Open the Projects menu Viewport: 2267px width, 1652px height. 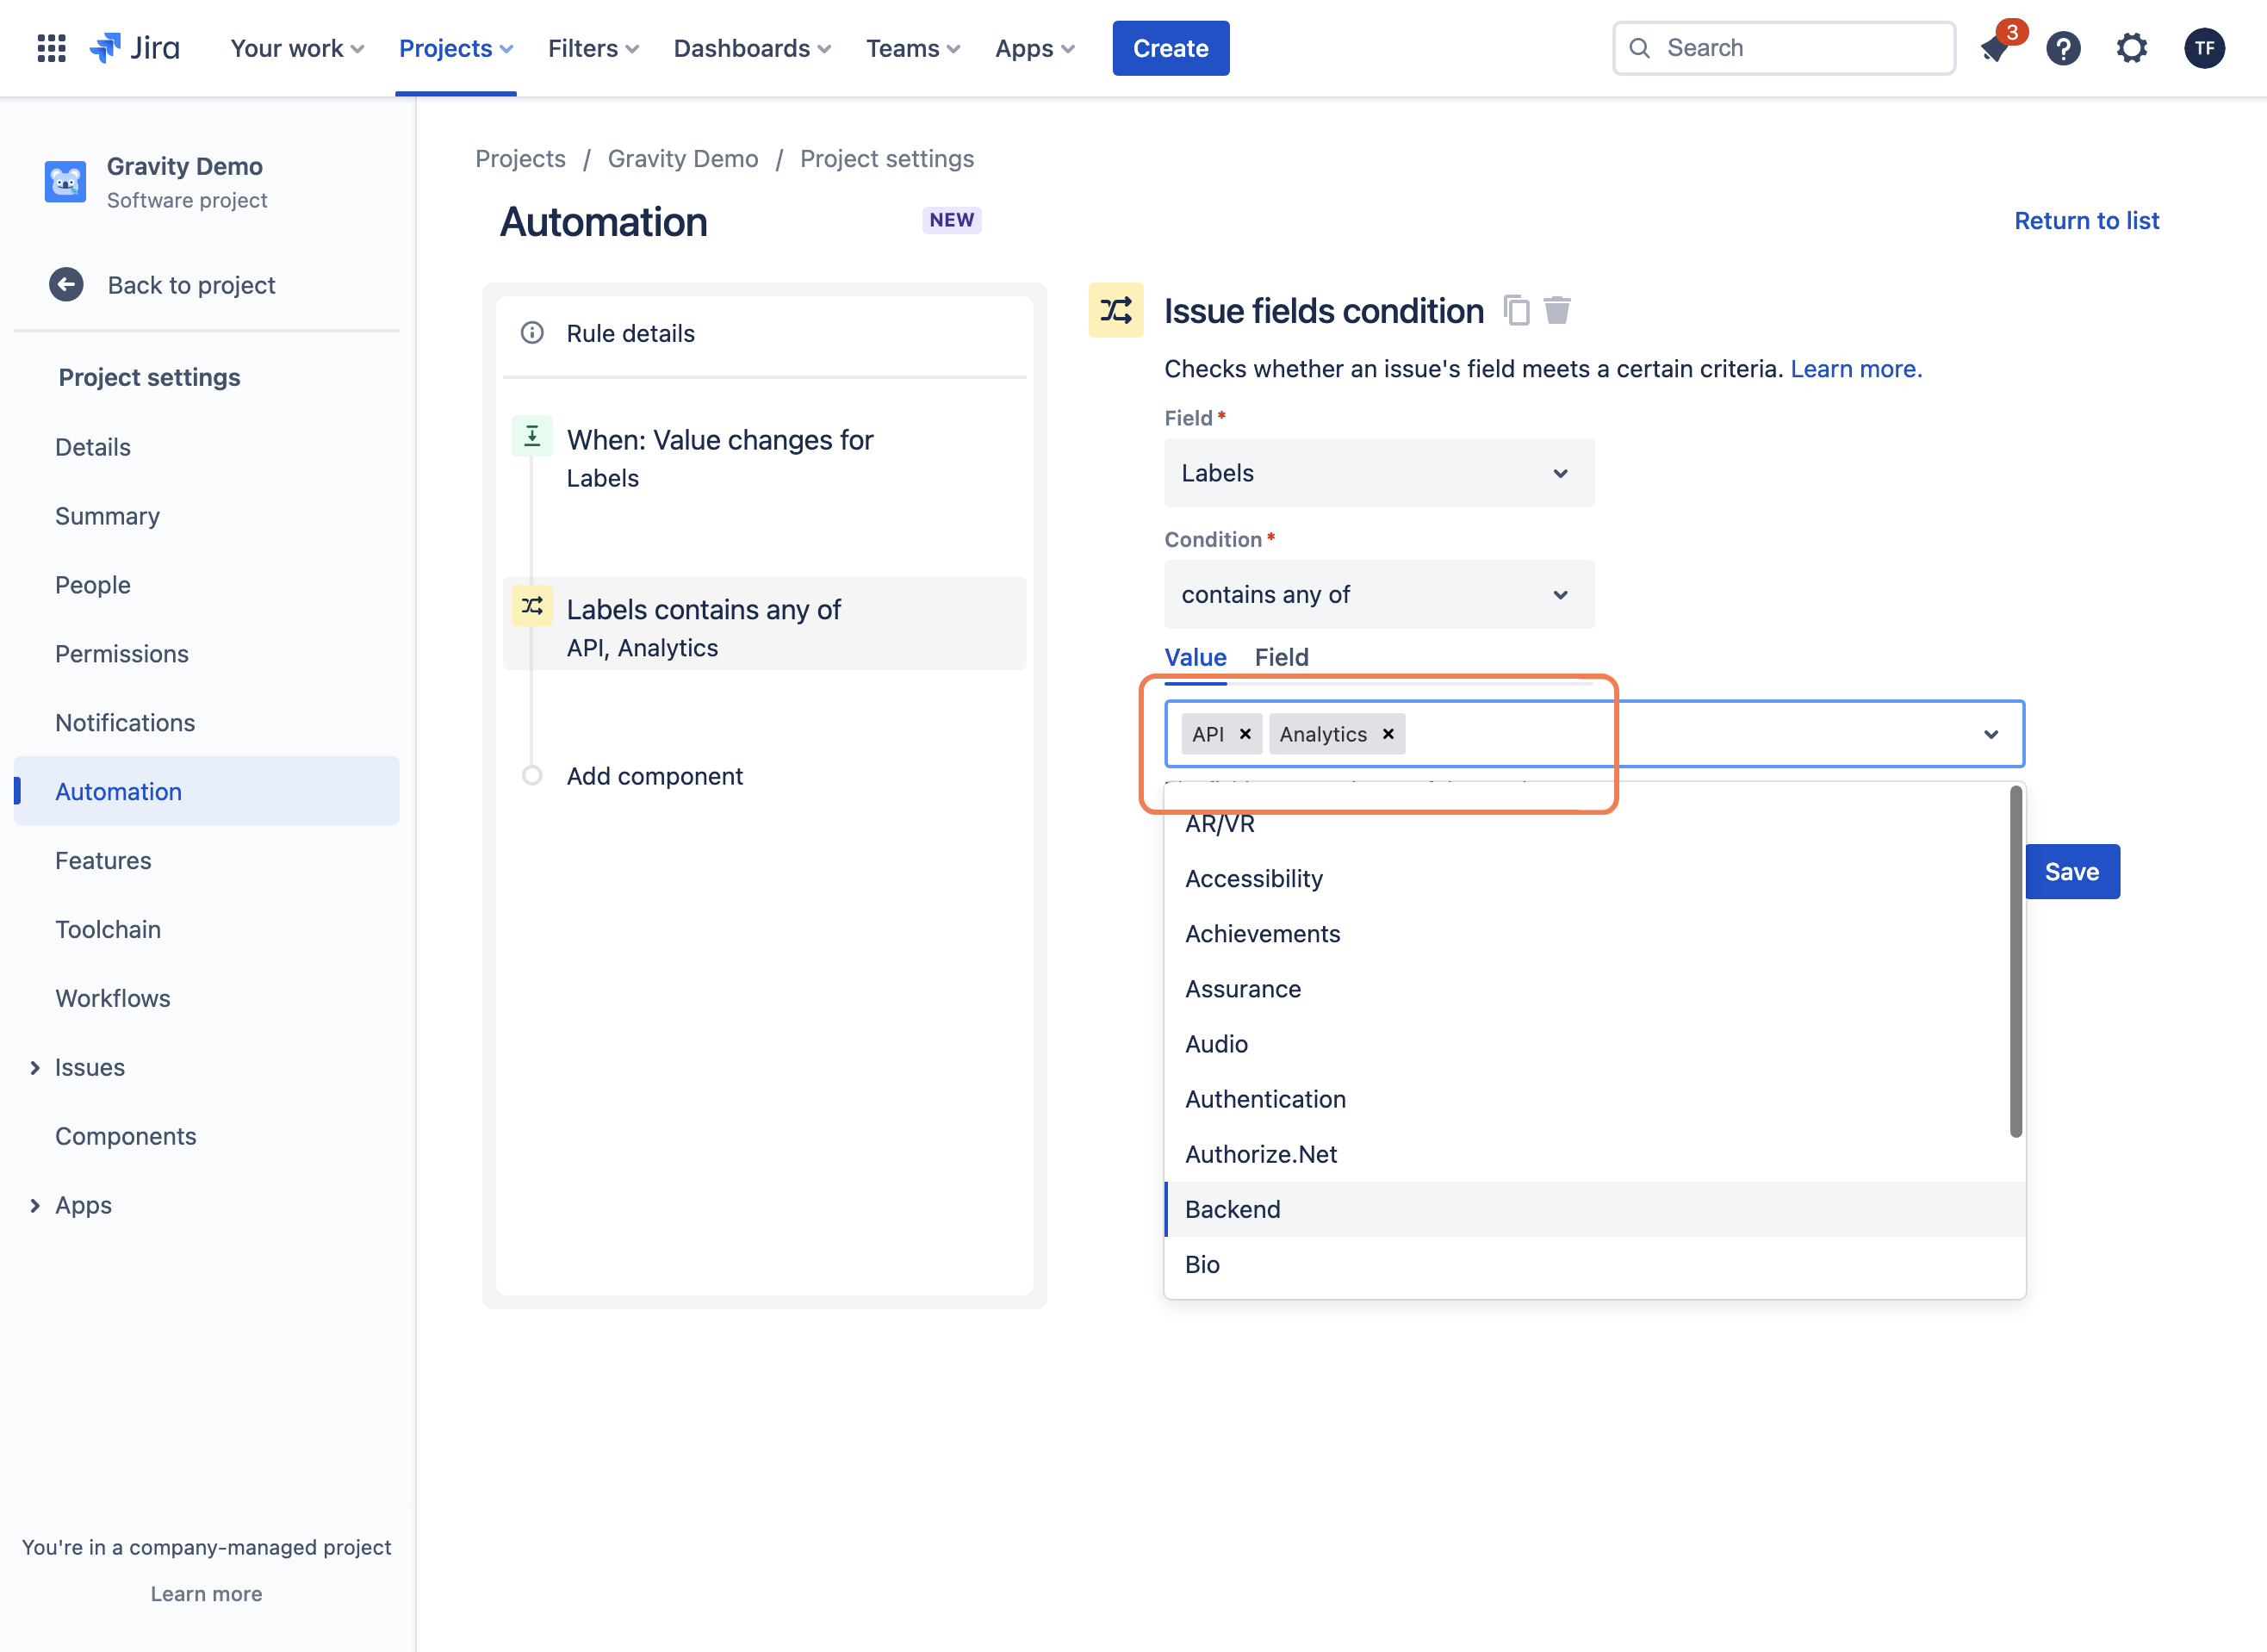point(456,48)
